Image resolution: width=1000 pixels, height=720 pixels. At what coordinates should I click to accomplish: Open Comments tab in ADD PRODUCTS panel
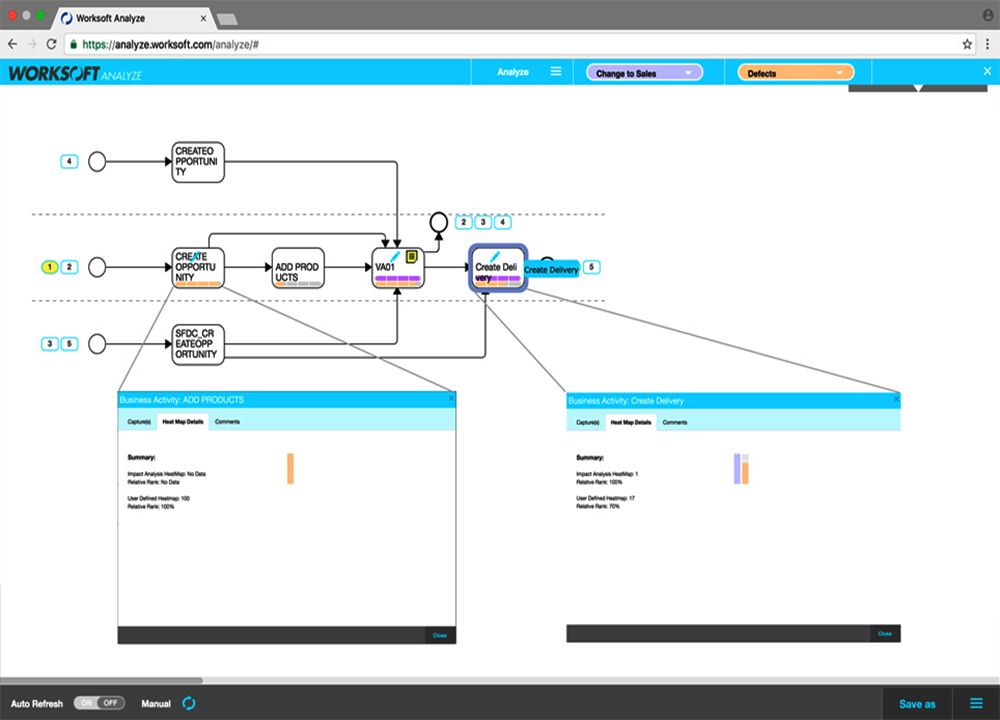[x=227, y=422]
